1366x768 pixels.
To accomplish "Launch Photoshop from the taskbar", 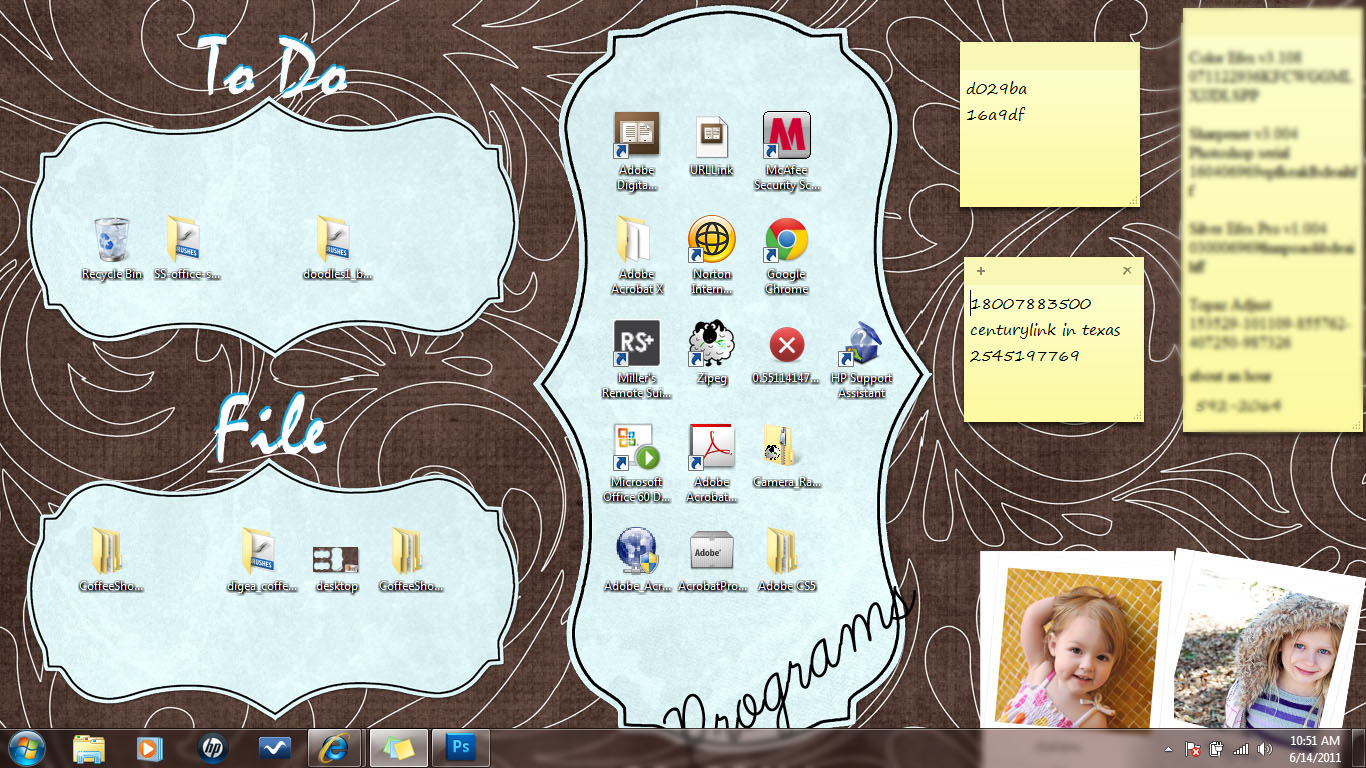I will point(461,747).
